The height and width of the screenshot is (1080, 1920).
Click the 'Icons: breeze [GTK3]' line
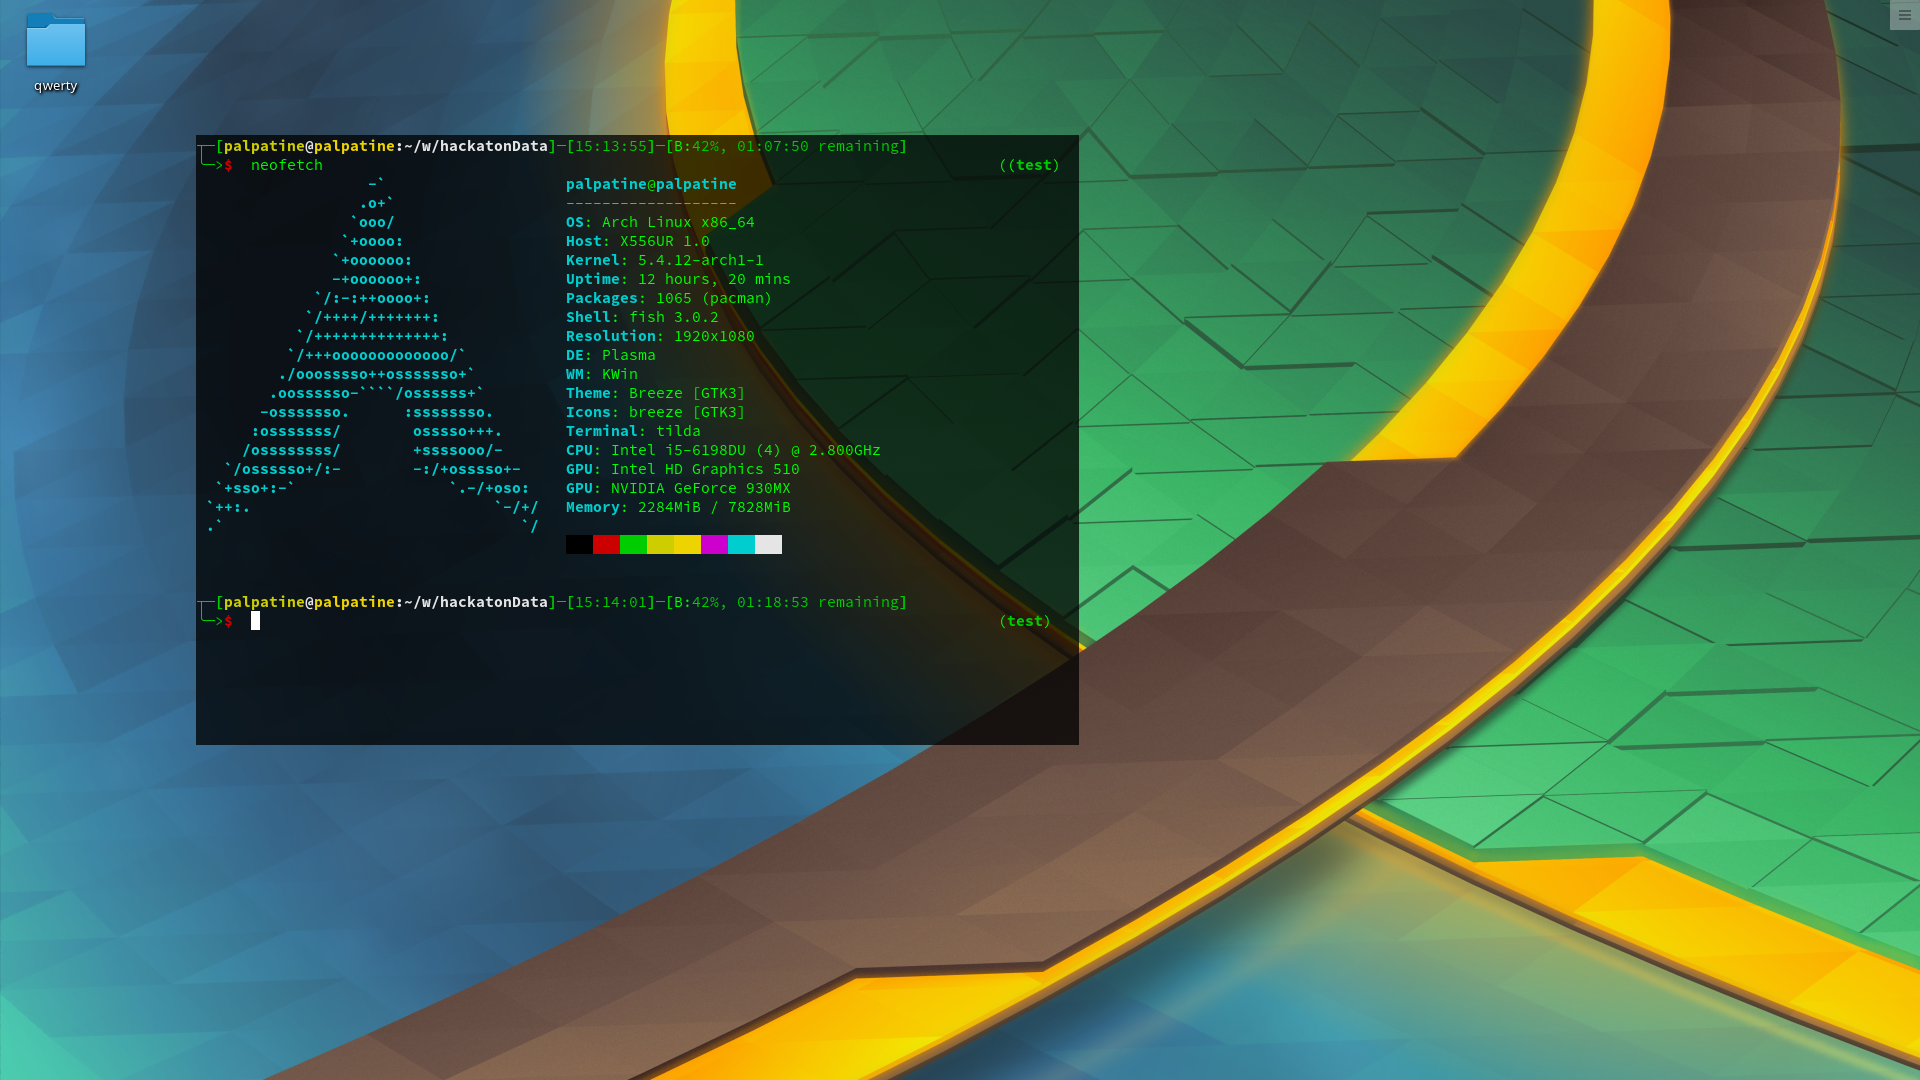click(x=656, y=412)
